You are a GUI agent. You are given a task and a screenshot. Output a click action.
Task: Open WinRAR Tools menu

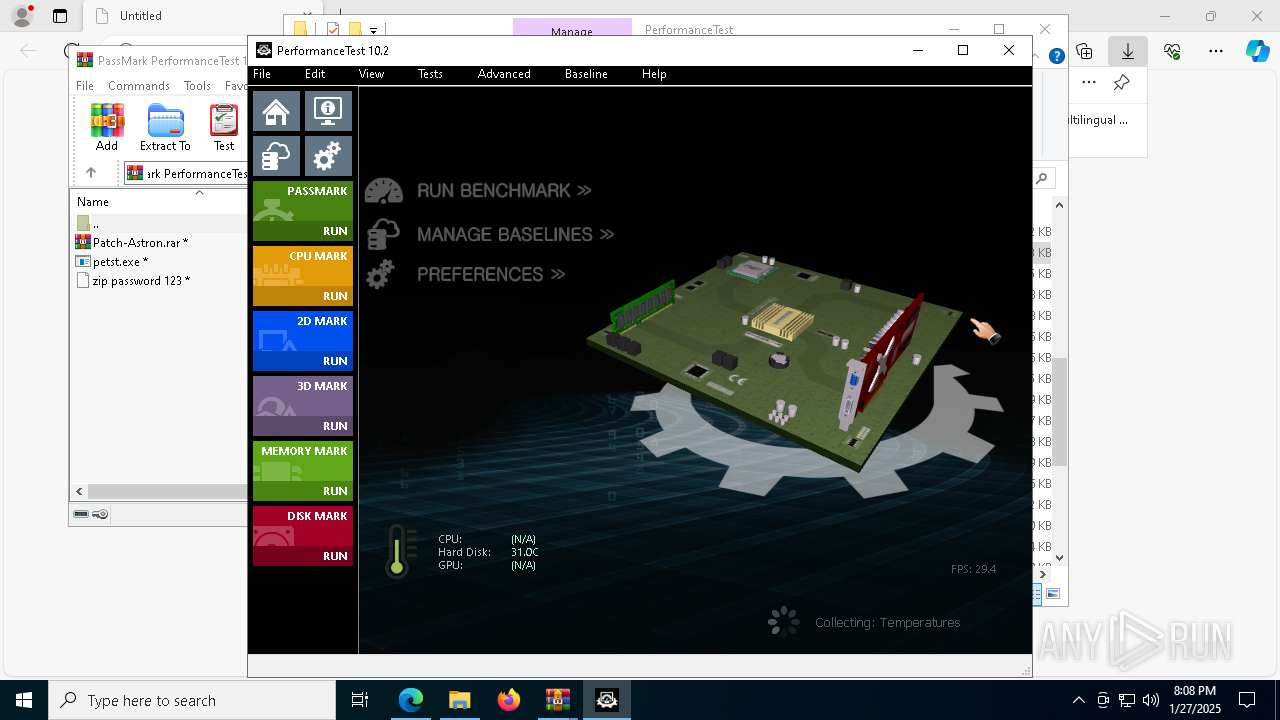pos(197,86)
